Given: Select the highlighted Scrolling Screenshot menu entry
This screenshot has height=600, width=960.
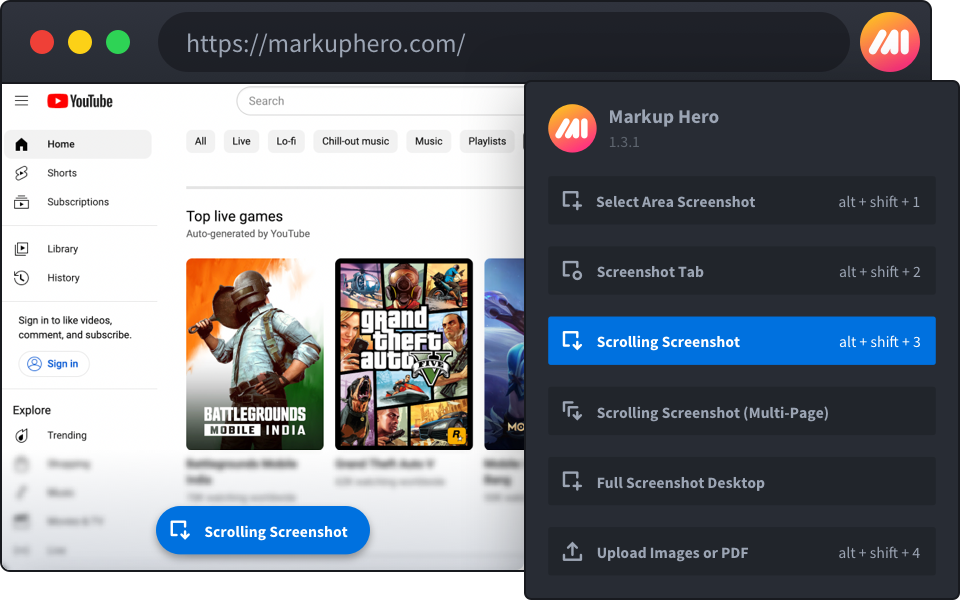Looking at the screenshot, I should pyautogui.click(x=741, y=341).
